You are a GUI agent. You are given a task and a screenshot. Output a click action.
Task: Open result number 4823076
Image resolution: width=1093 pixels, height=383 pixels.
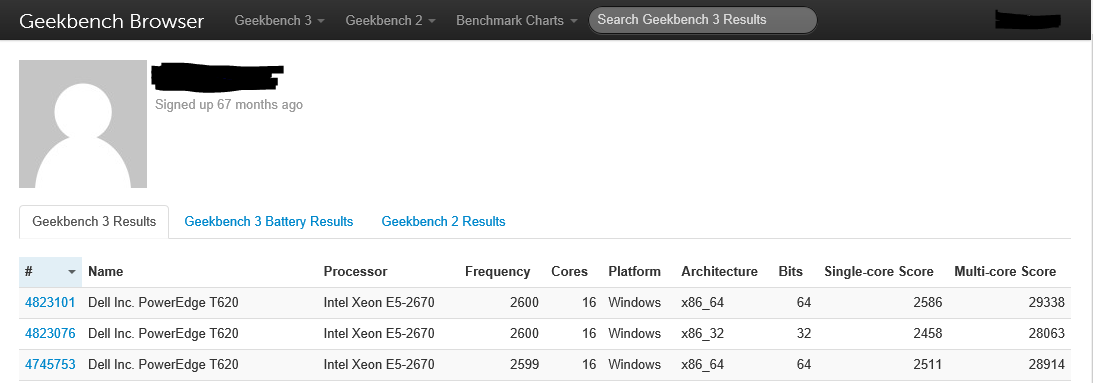coord(50,333)
